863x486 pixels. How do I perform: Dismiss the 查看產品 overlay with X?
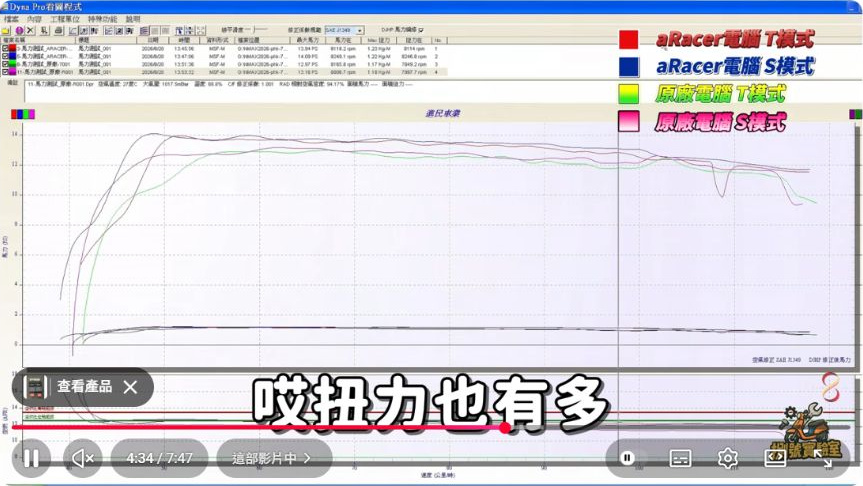point(130,387)
